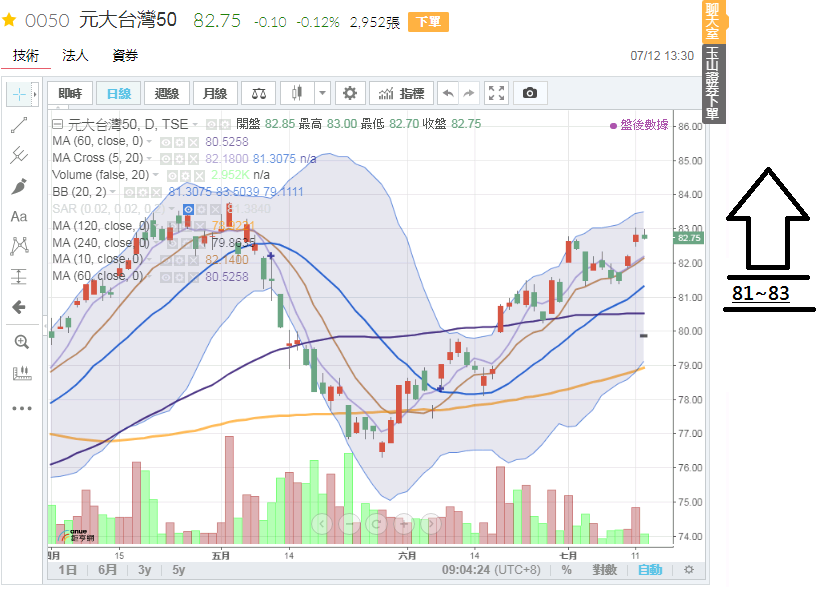Toggle visibility of Volume (false, 20)
This screenshot has width=830, height=600.
pos(172,175)
